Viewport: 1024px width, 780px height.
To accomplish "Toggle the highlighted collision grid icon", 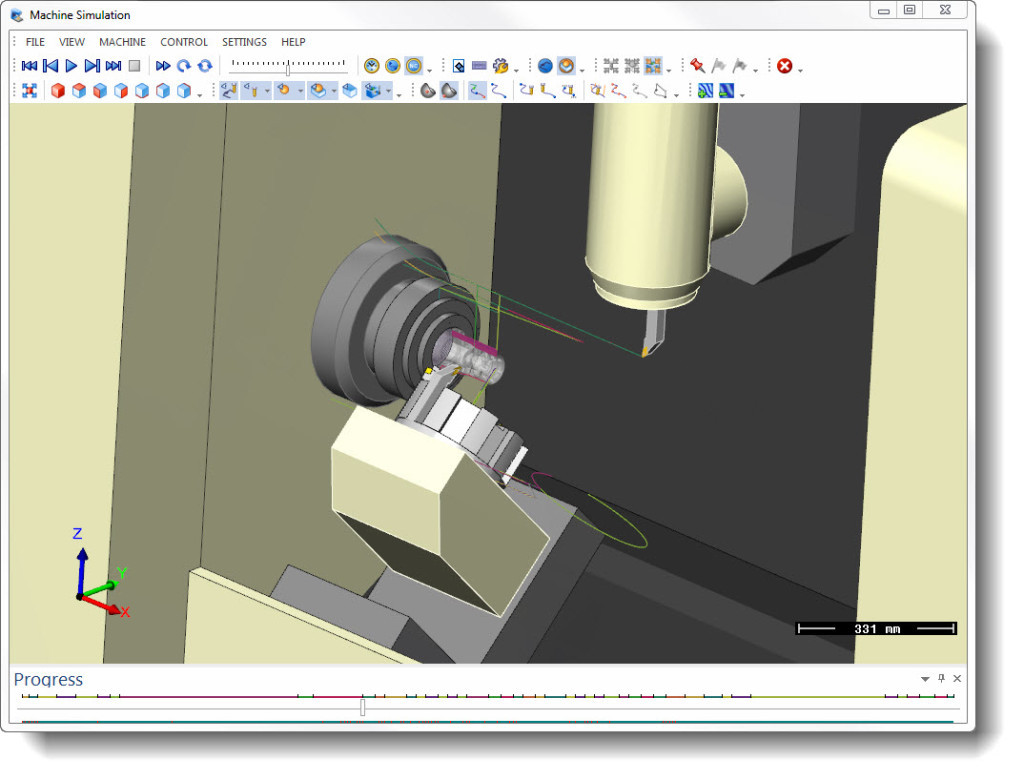I will [x=651, y=66].
